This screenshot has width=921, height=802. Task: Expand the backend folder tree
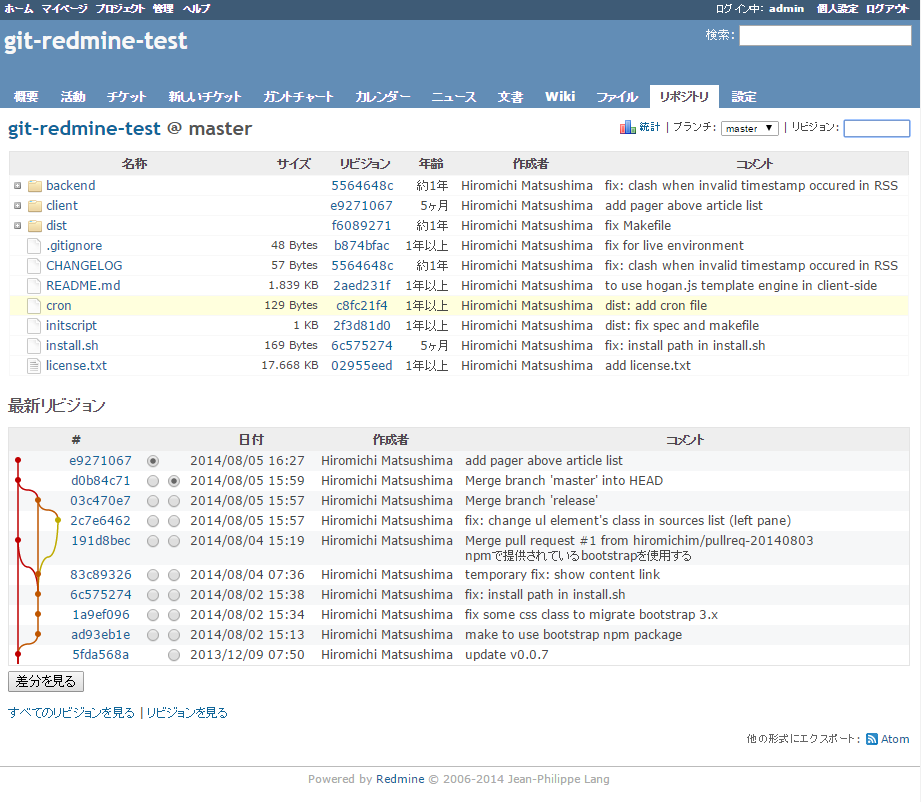pyautogui.click(x=18, y=186)
